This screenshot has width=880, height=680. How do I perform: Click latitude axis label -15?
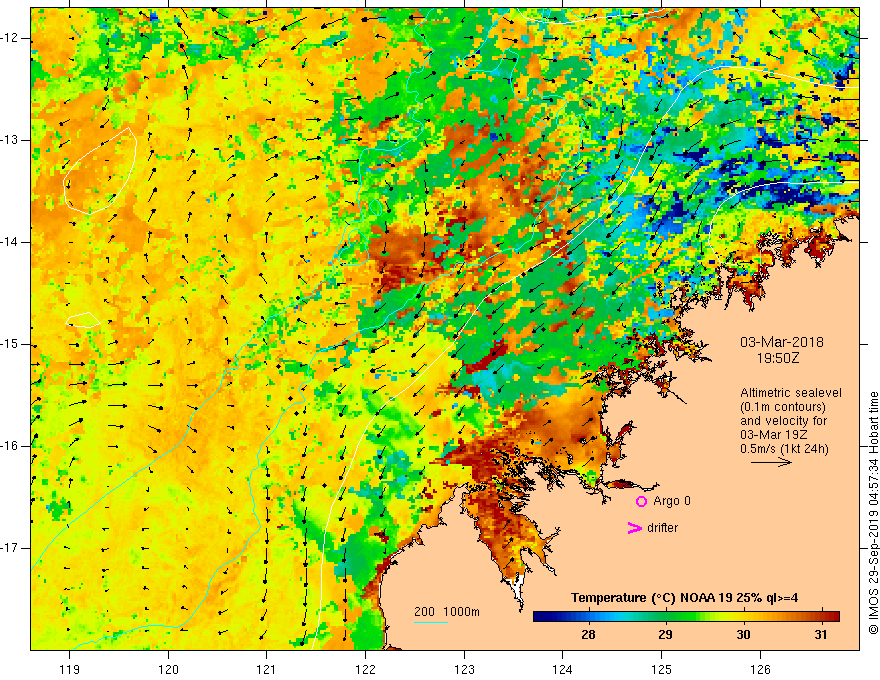tap(10, 344)
